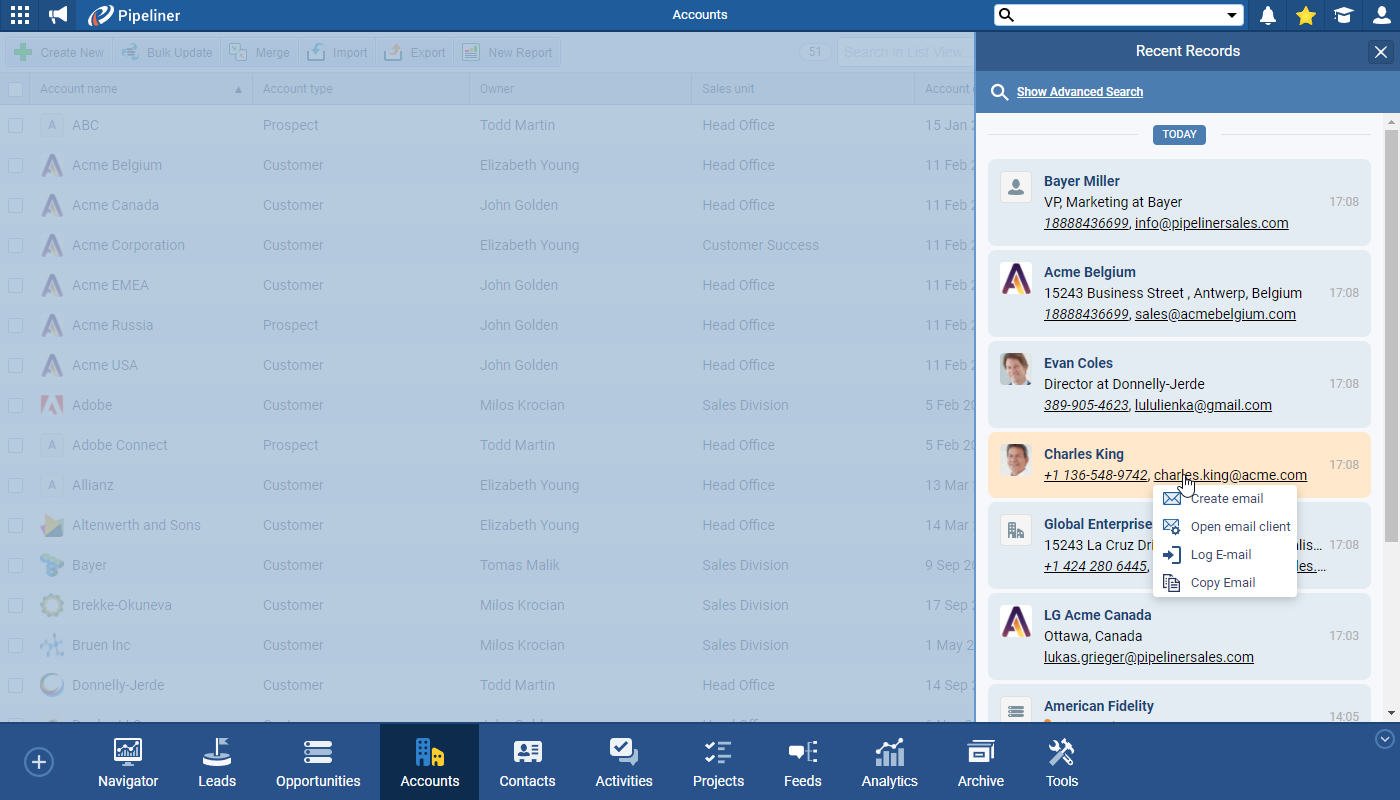1400x800 pixels.
Task: Click the megaphone announcements icon
Action: (59, 15)
